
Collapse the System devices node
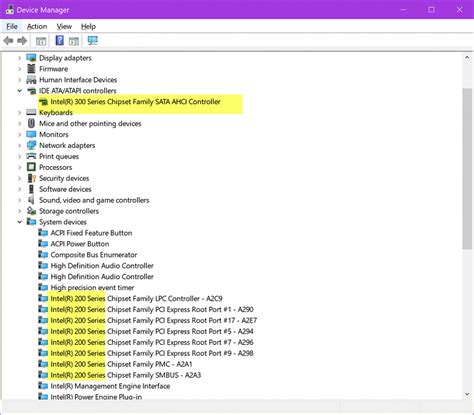pos(20,222)
